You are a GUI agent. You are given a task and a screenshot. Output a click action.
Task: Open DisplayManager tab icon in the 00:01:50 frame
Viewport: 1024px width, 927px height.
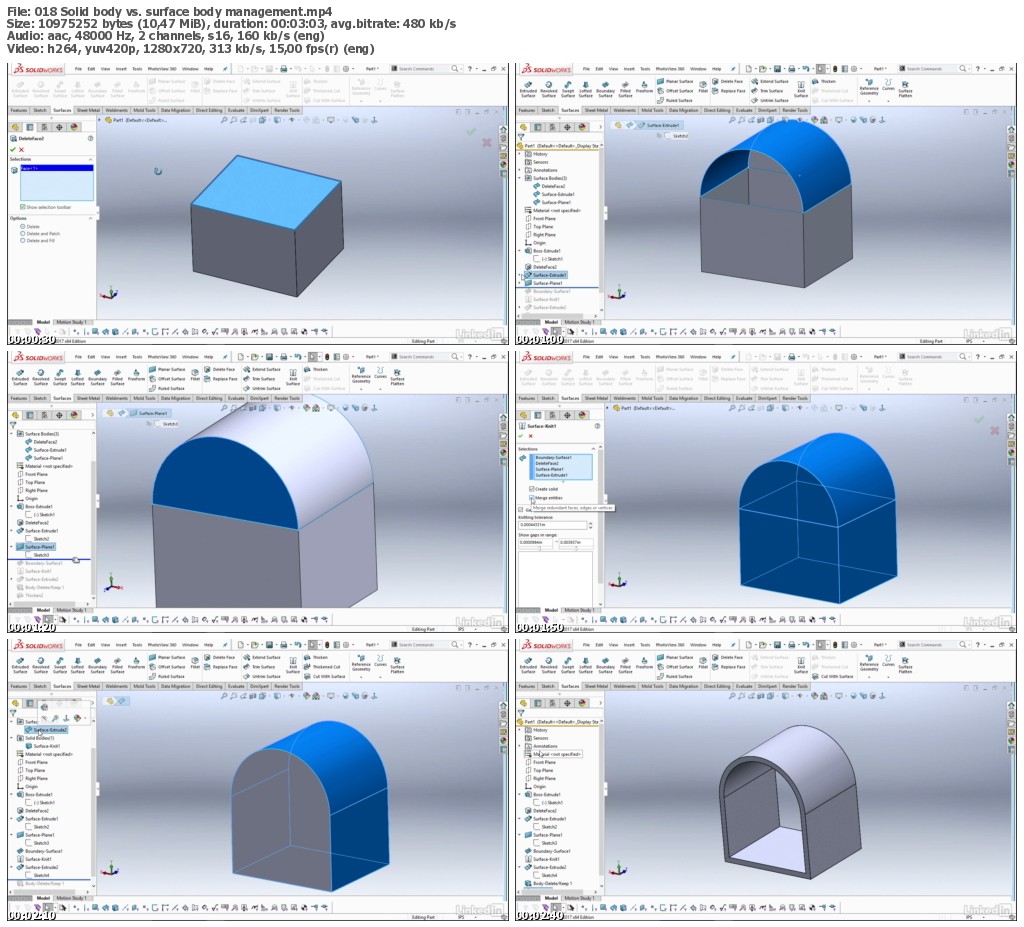582,415
